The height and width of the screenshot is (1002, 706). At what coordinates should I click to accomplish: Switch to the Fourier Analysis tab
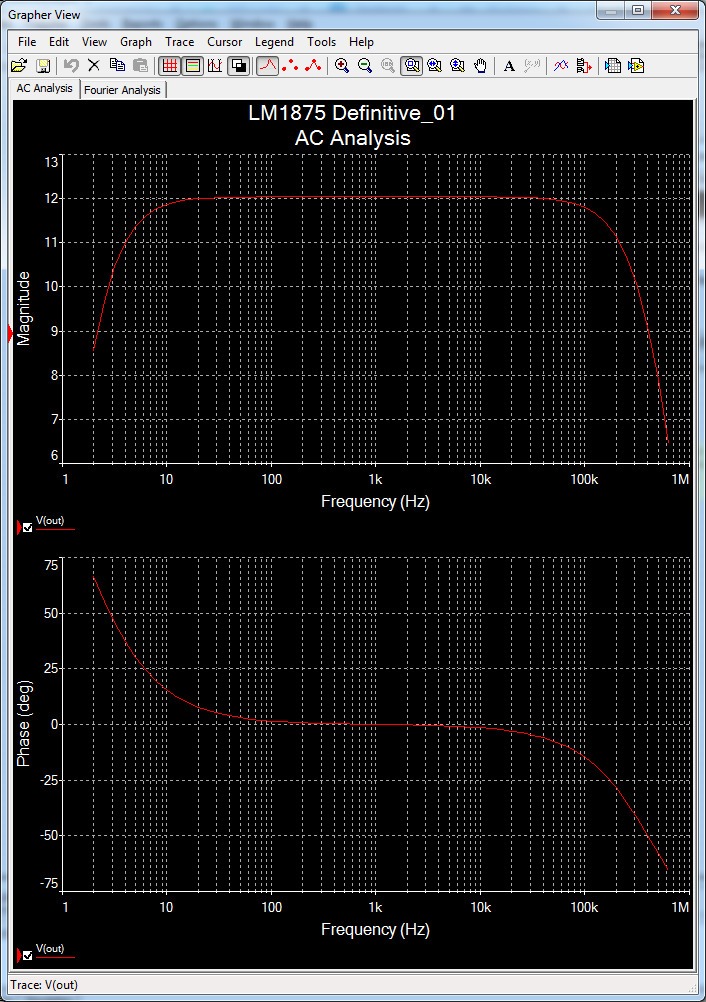(123, 89)
